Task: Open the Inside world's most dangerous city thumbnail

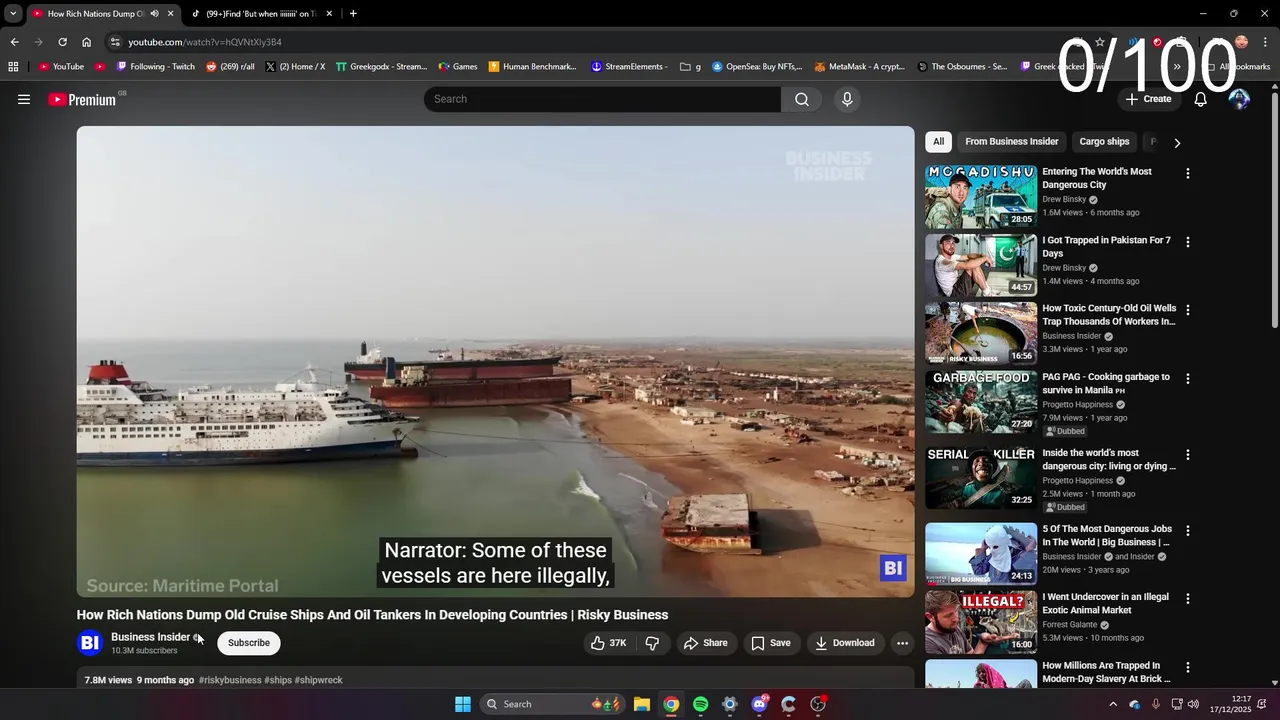Action: pyautogui.click(x=981, y=478)
